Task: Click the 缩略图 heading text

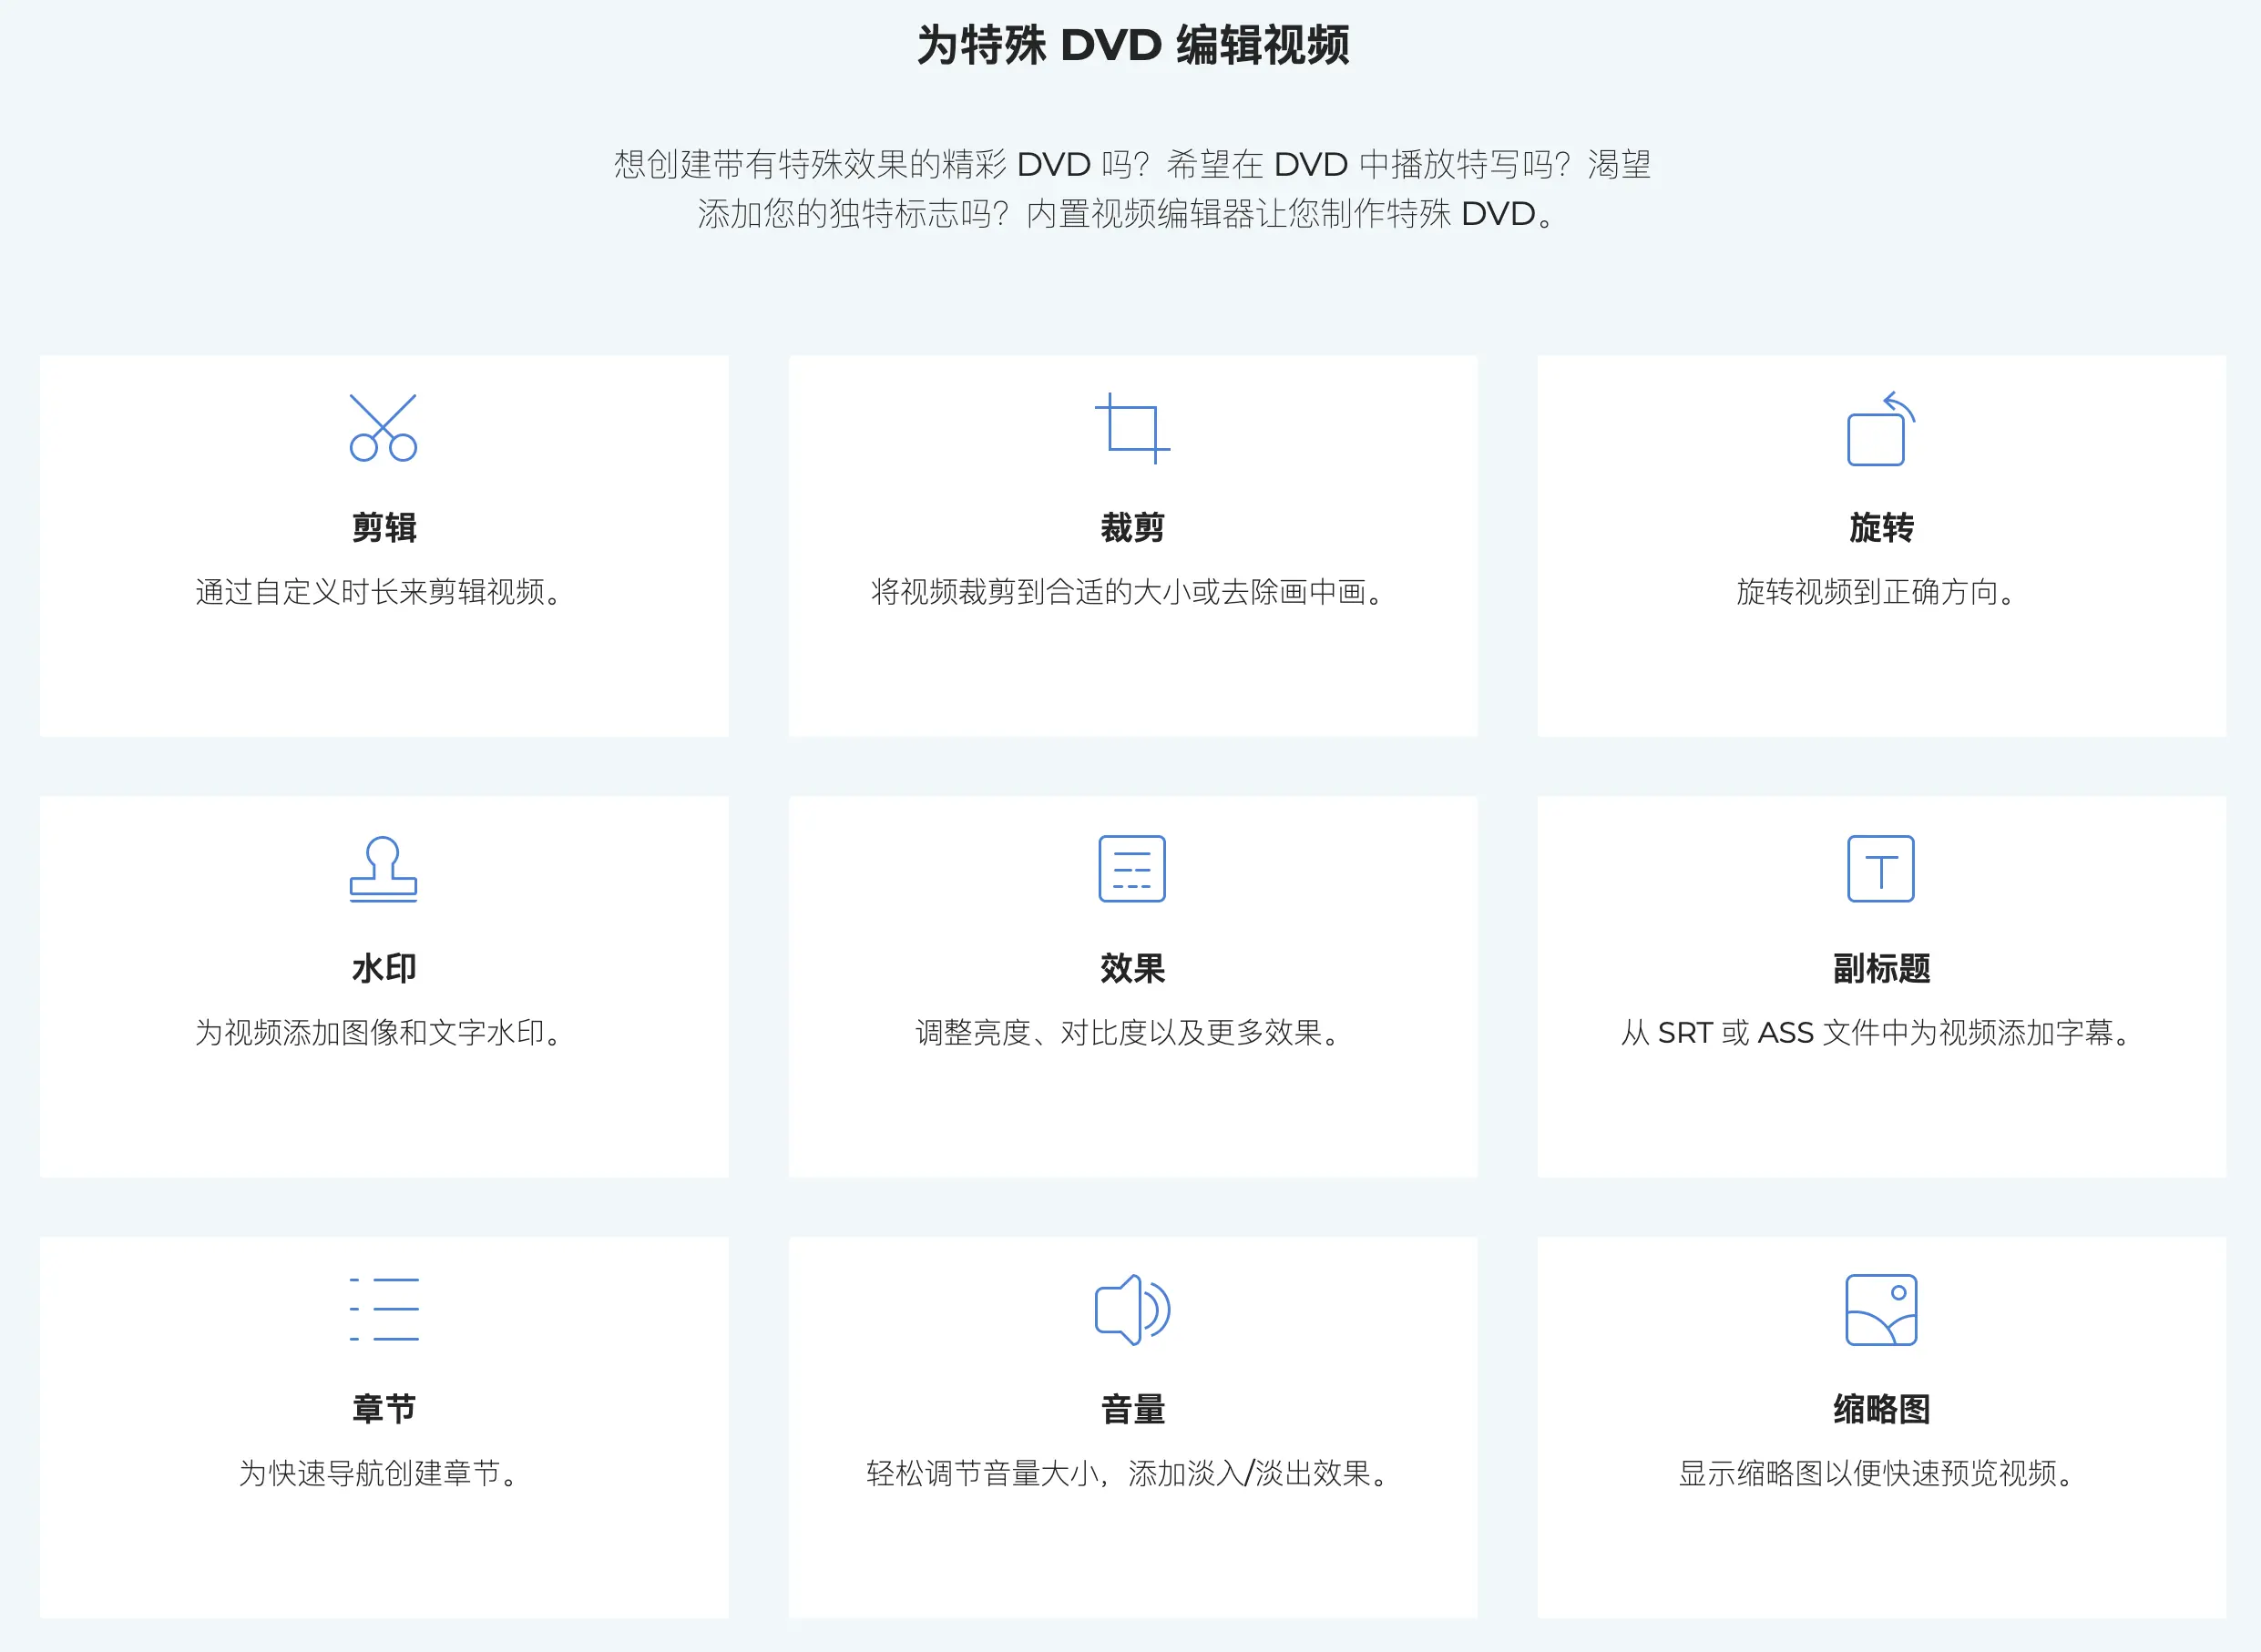Action: click(1880, 1409)
